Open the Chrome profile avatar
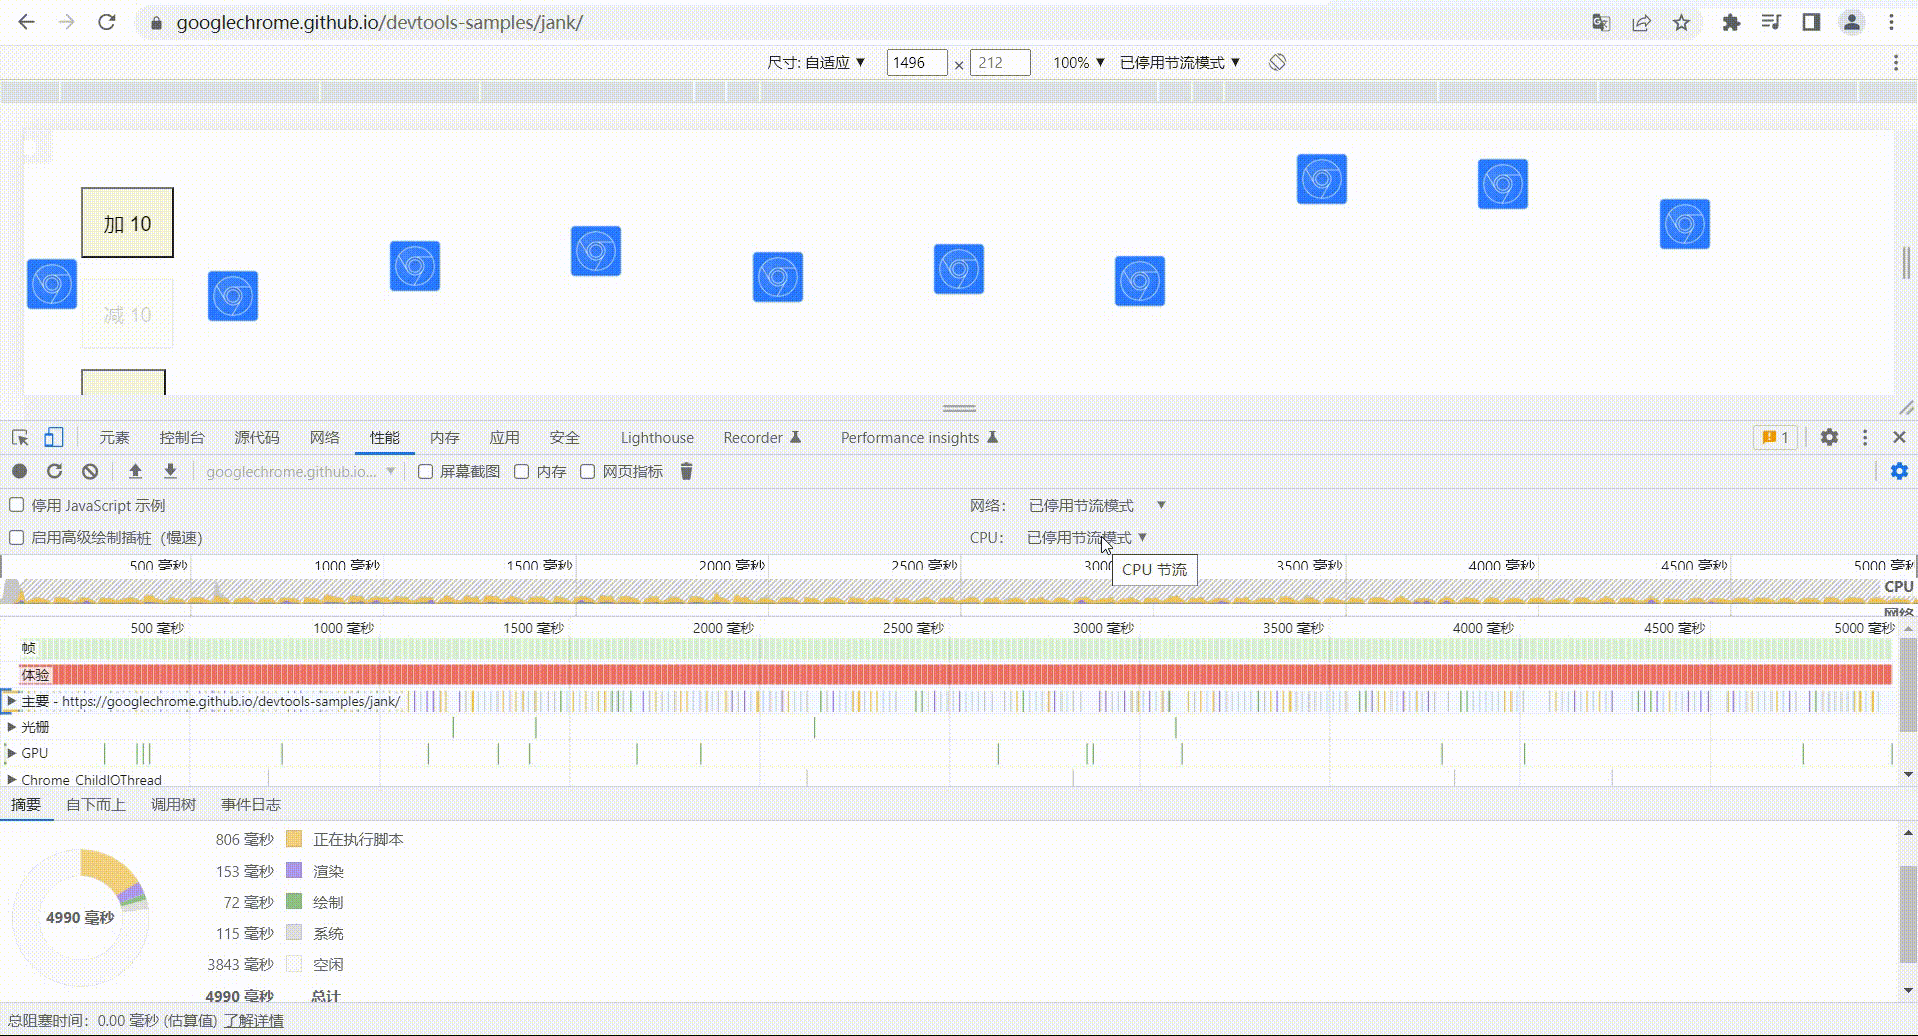 [1852, 22]
